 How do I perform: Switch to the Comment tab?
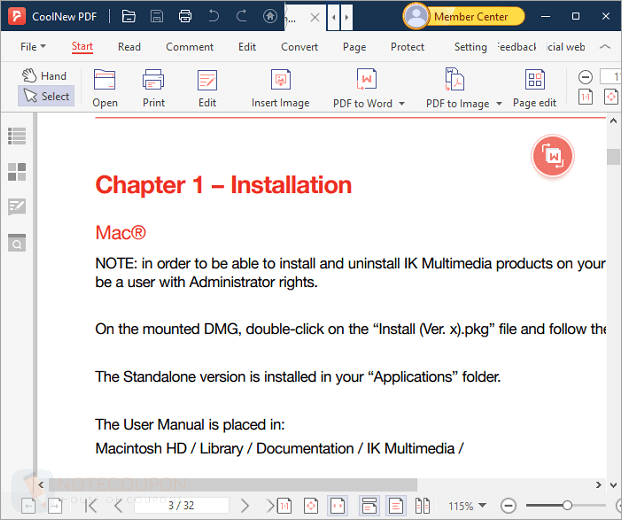click(x=190, y=47)
